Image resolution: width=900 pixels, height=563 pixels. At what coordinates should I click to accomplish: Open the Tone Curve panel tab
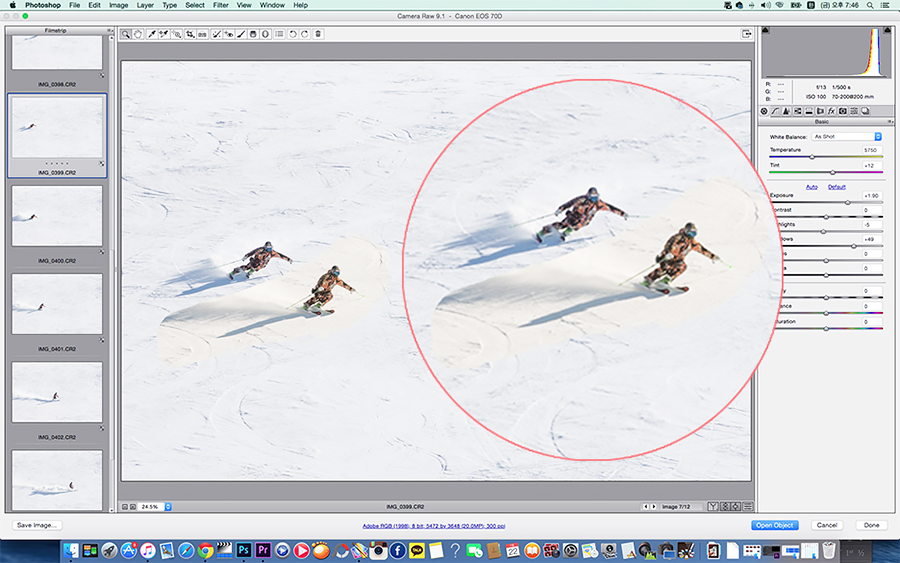click(775, 111)
